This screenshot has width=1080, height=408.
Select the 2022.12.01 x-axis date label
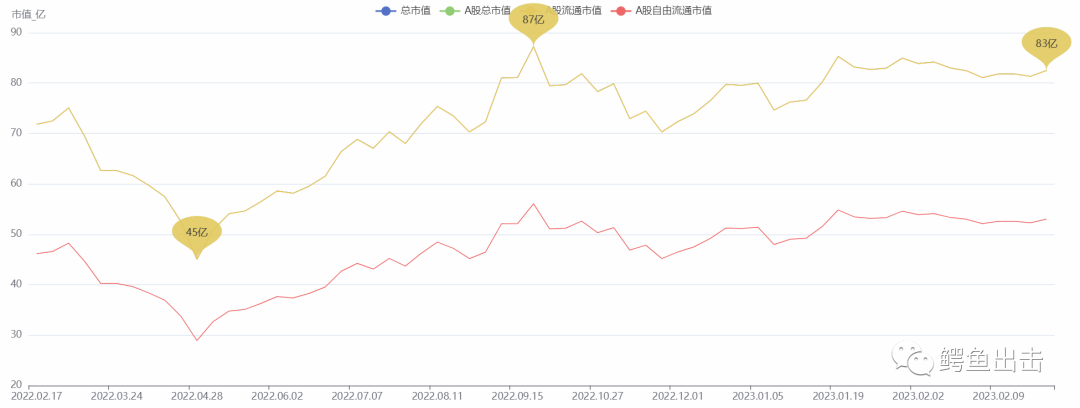678,396
